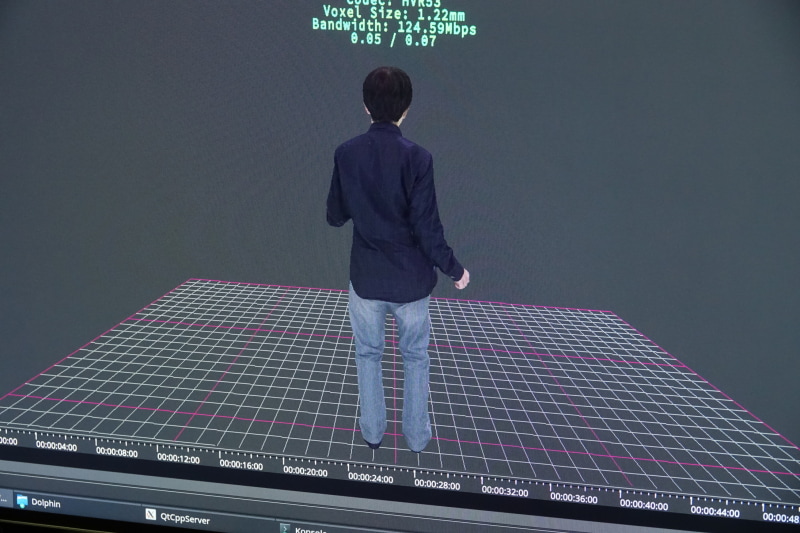Viewport: 800px width, 533px height.
Task: Click the 0.05 / 0.07 value text
Action: 393,39
